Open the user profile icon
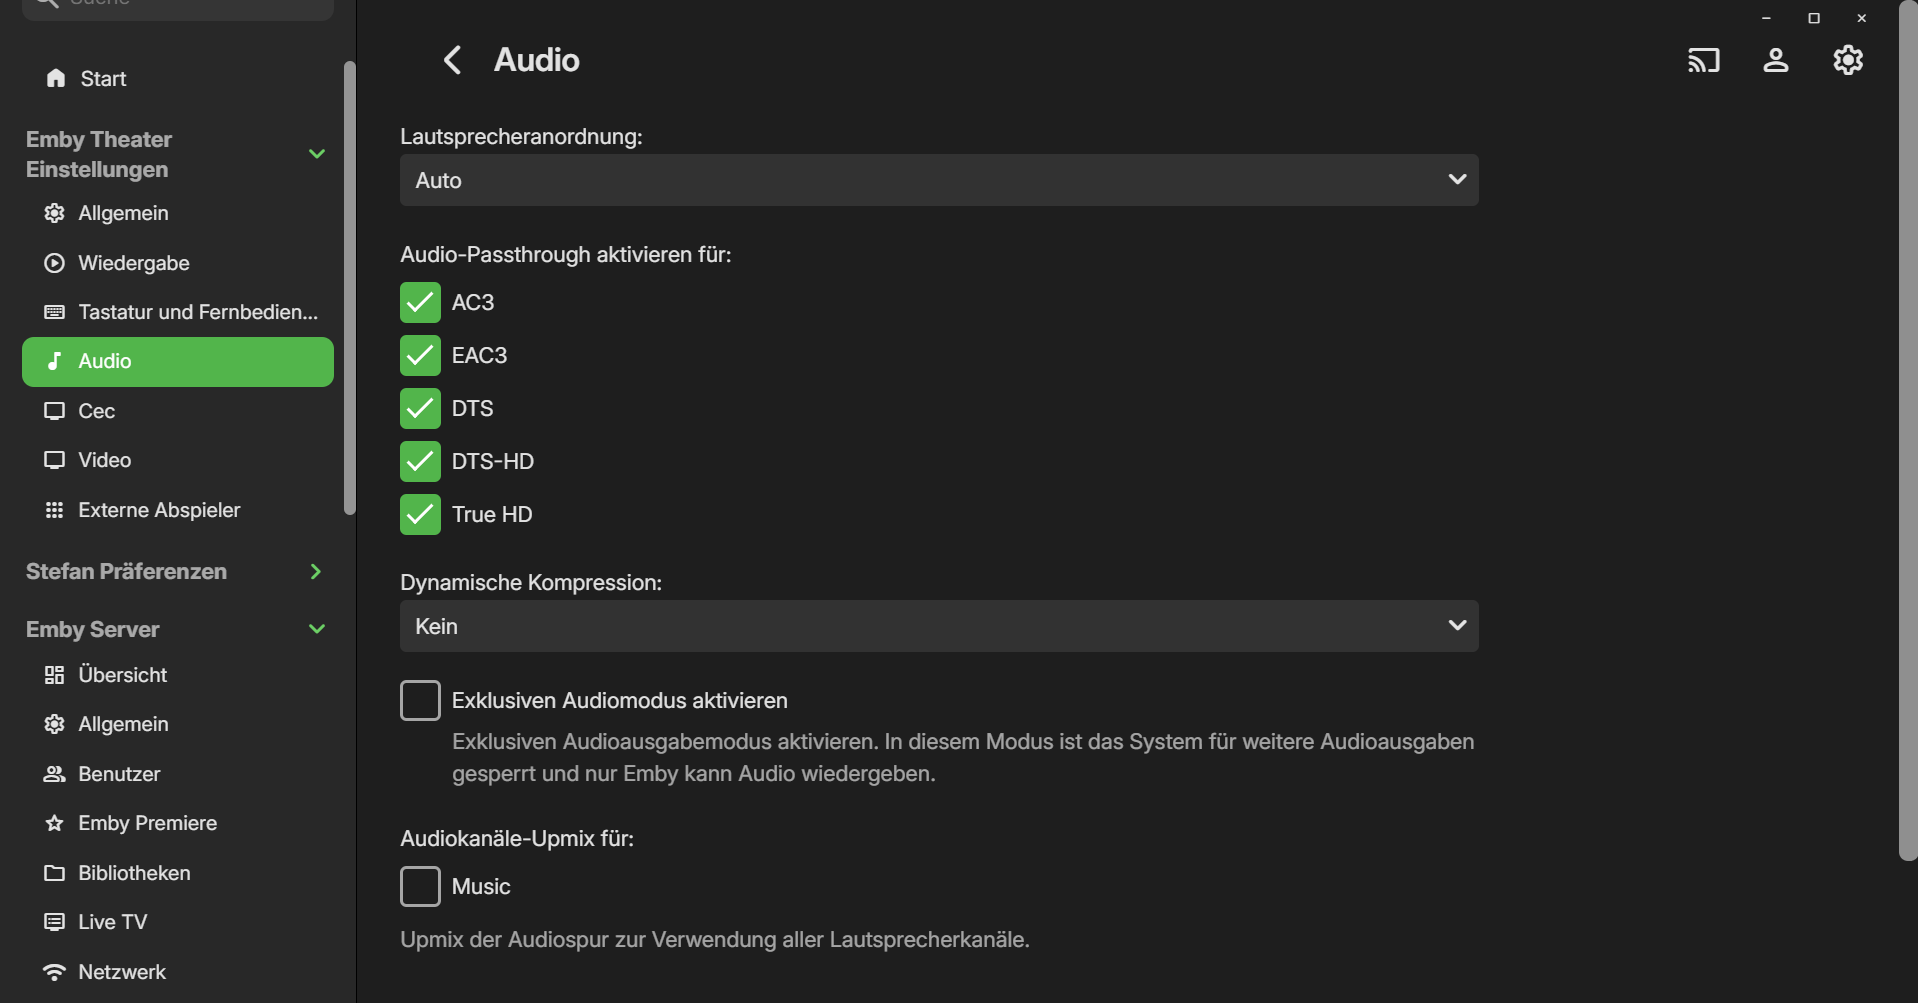The image size is (1918, 1003). [x=1775, y=60]
